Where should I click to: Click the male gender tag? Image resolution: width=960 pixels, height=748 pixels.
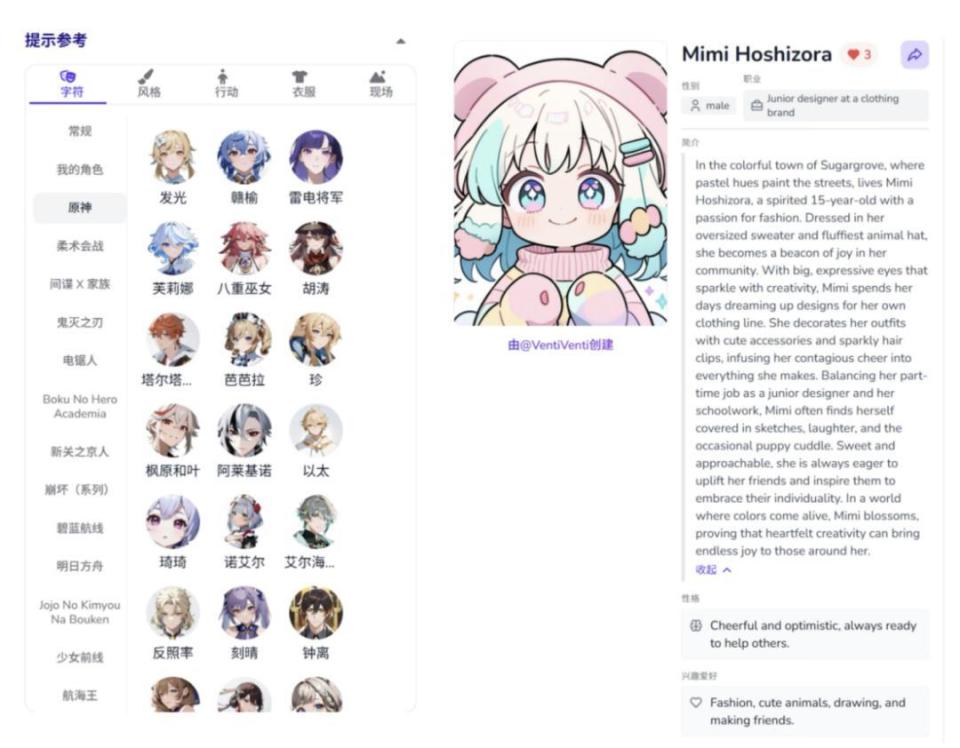point(710,105)
